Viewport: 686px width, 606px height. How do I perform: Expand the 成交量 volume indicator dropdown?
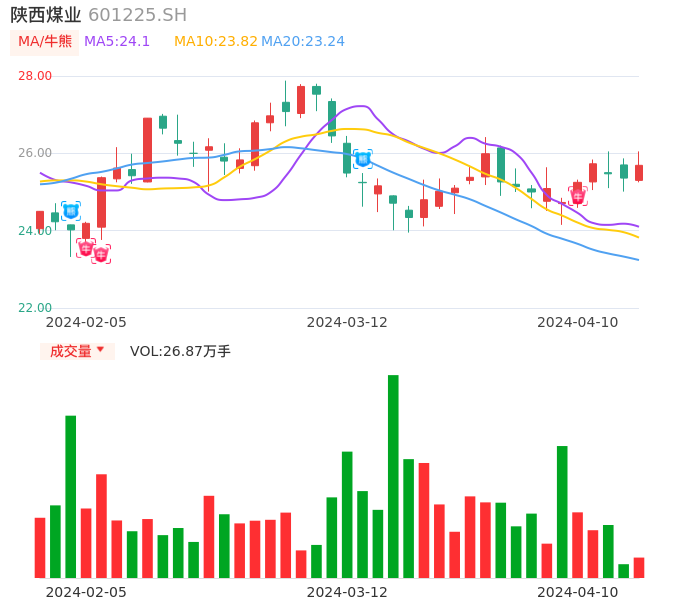pos(77,351)
